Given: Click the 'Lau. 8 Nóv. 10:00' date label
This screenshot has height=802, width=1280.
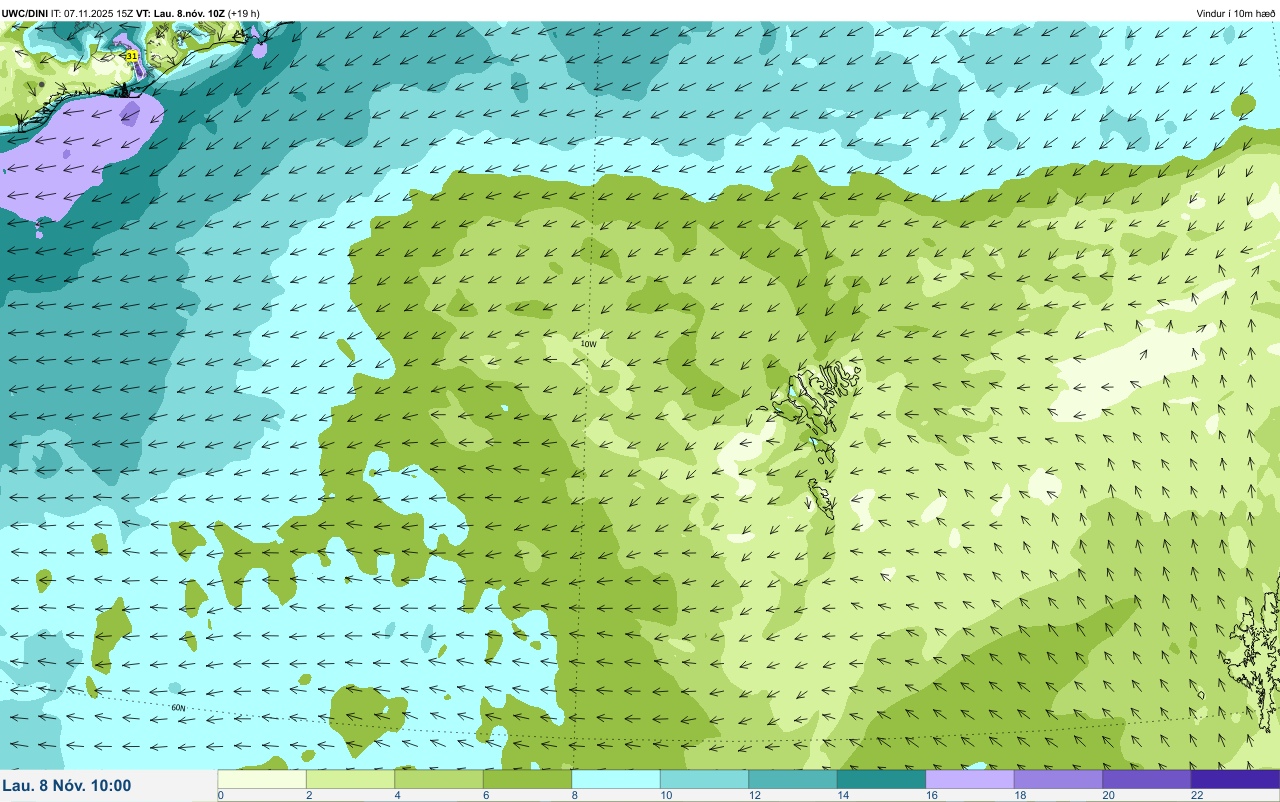Looking at the screenshot, I should tap(67, 785).
